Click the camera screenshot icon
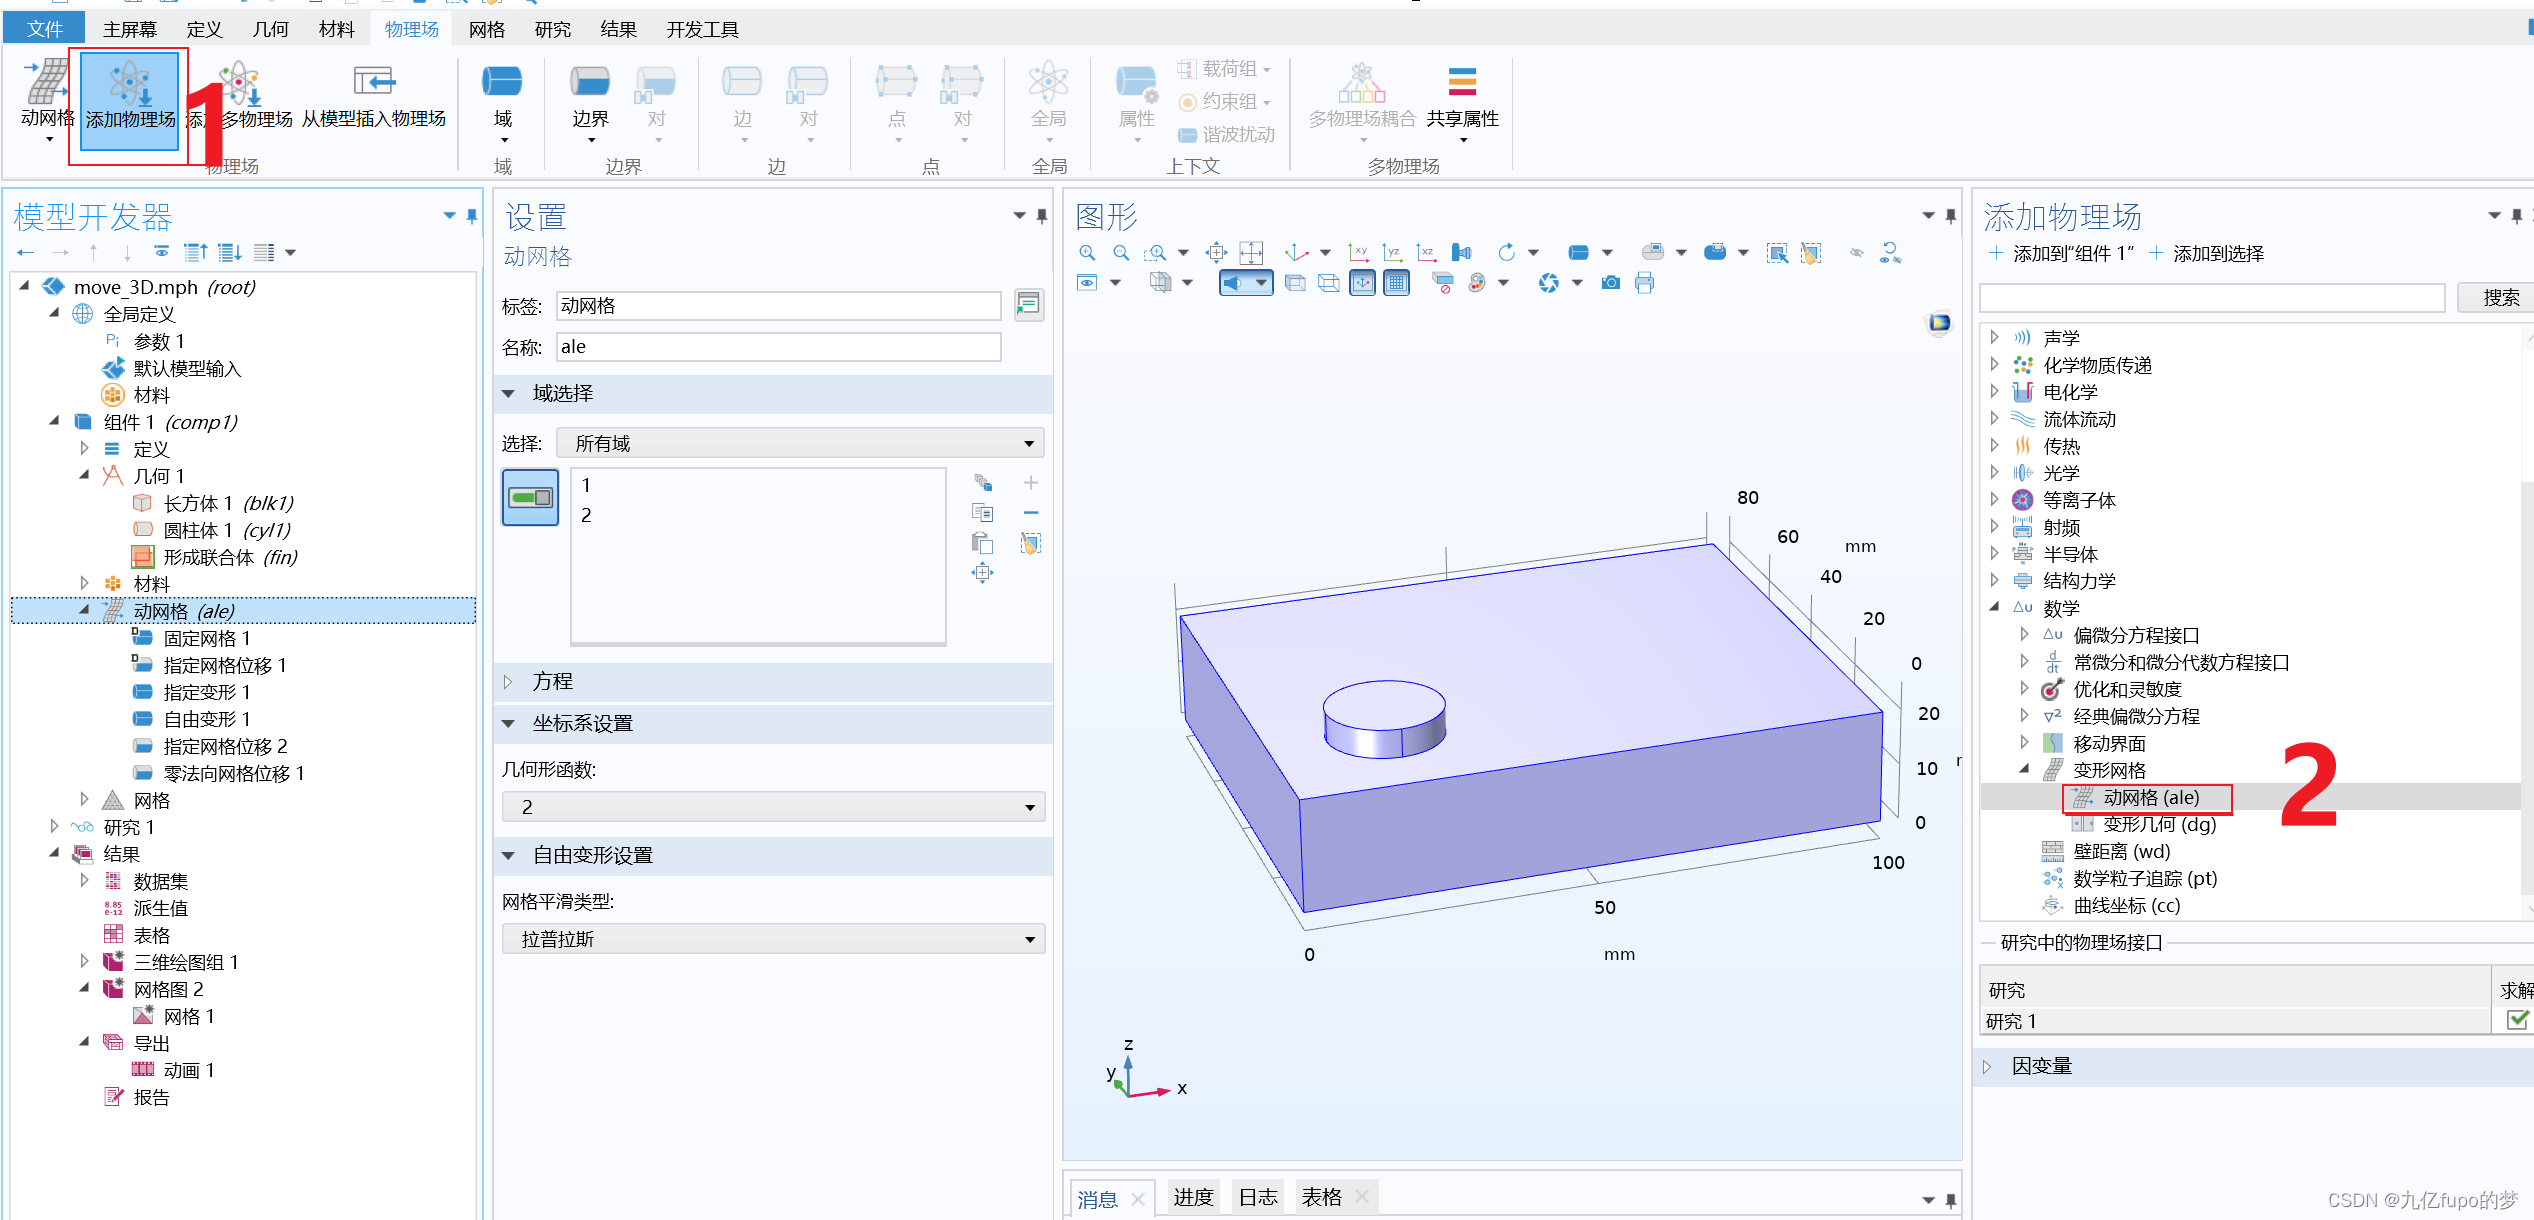This screenshot has width=2534, height=1220. [1610, 283]
